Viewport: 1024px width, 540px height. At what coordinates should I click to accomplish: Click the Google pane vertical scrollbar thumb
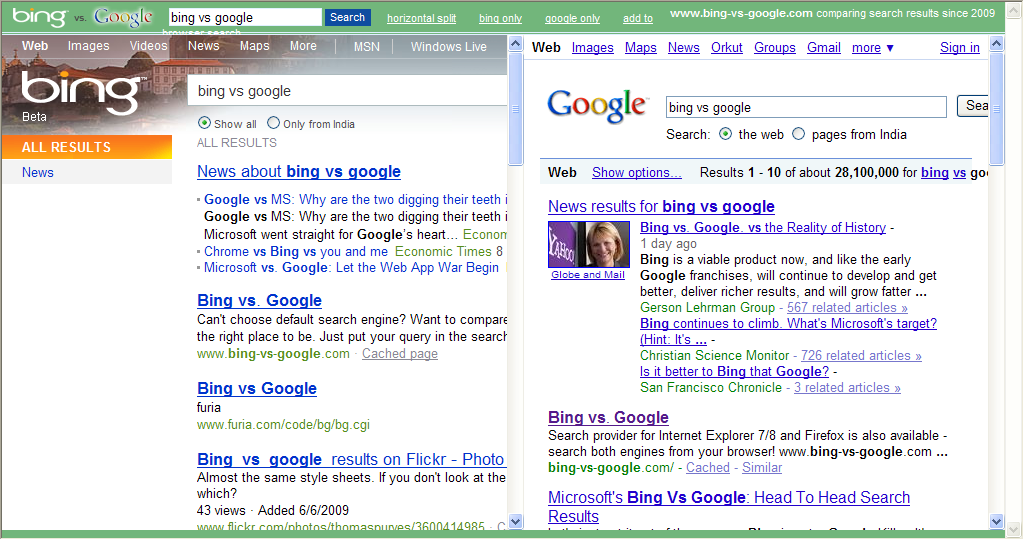pyautogui.click(x=997, y=109)
